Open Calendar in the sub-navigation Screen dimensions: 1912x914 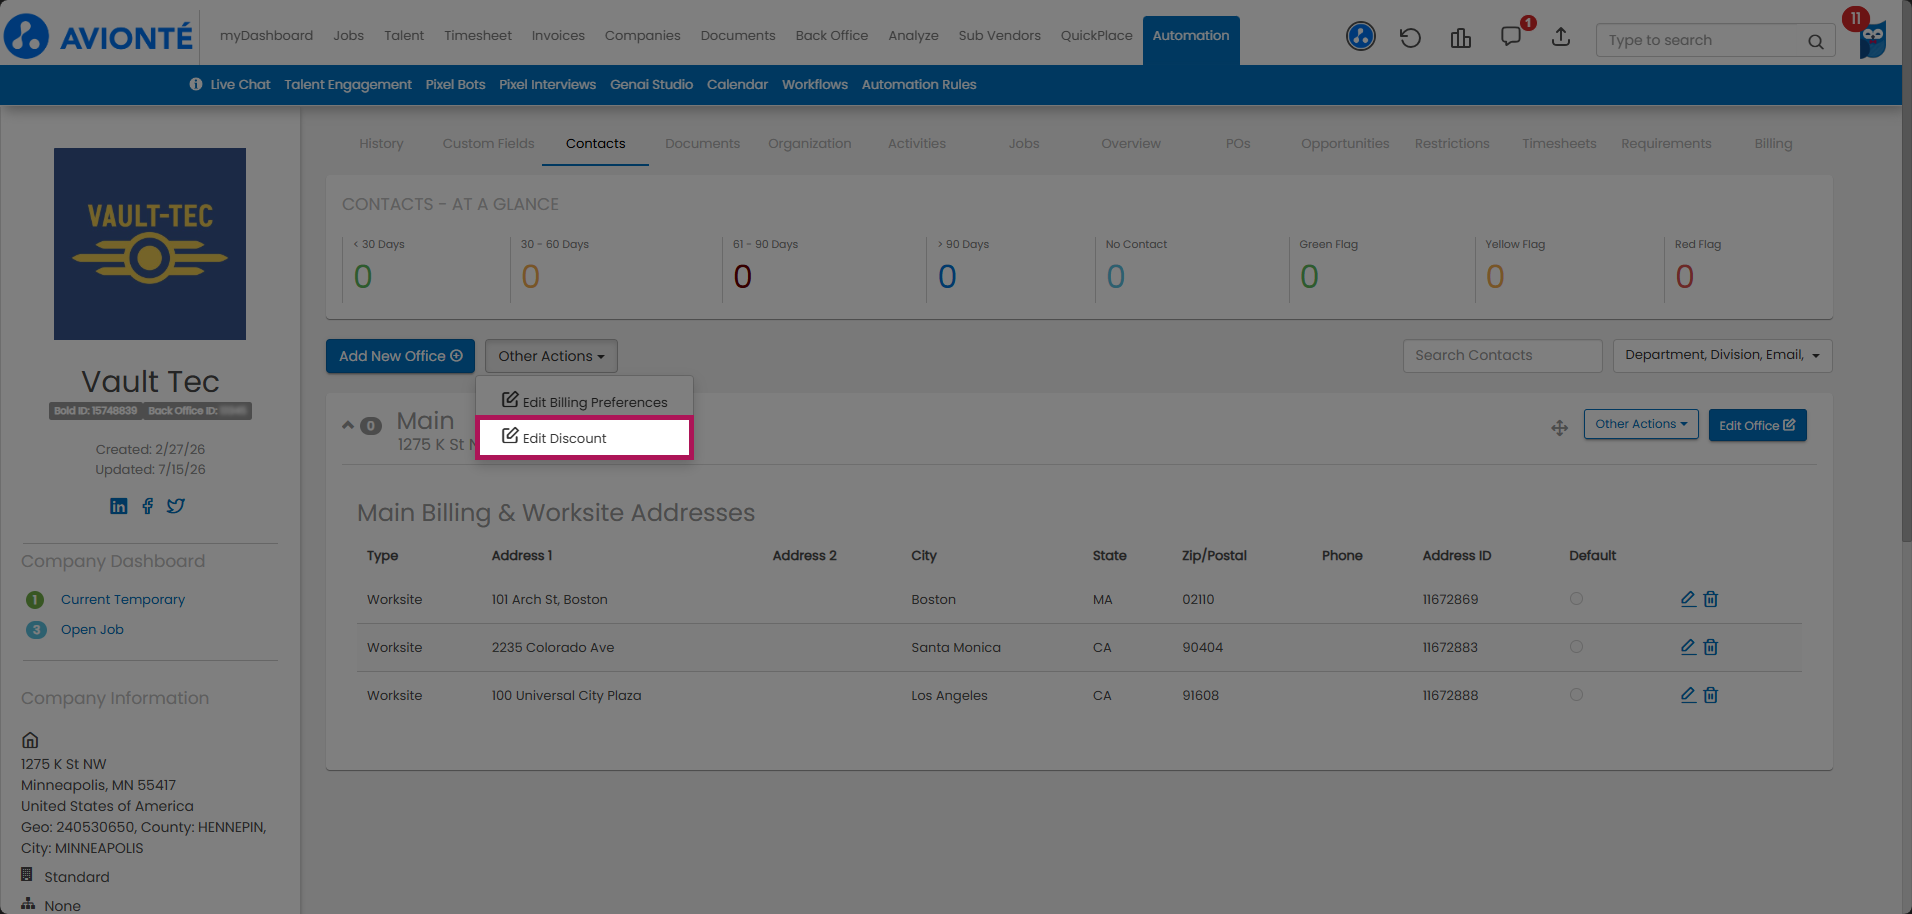(737, 85)
